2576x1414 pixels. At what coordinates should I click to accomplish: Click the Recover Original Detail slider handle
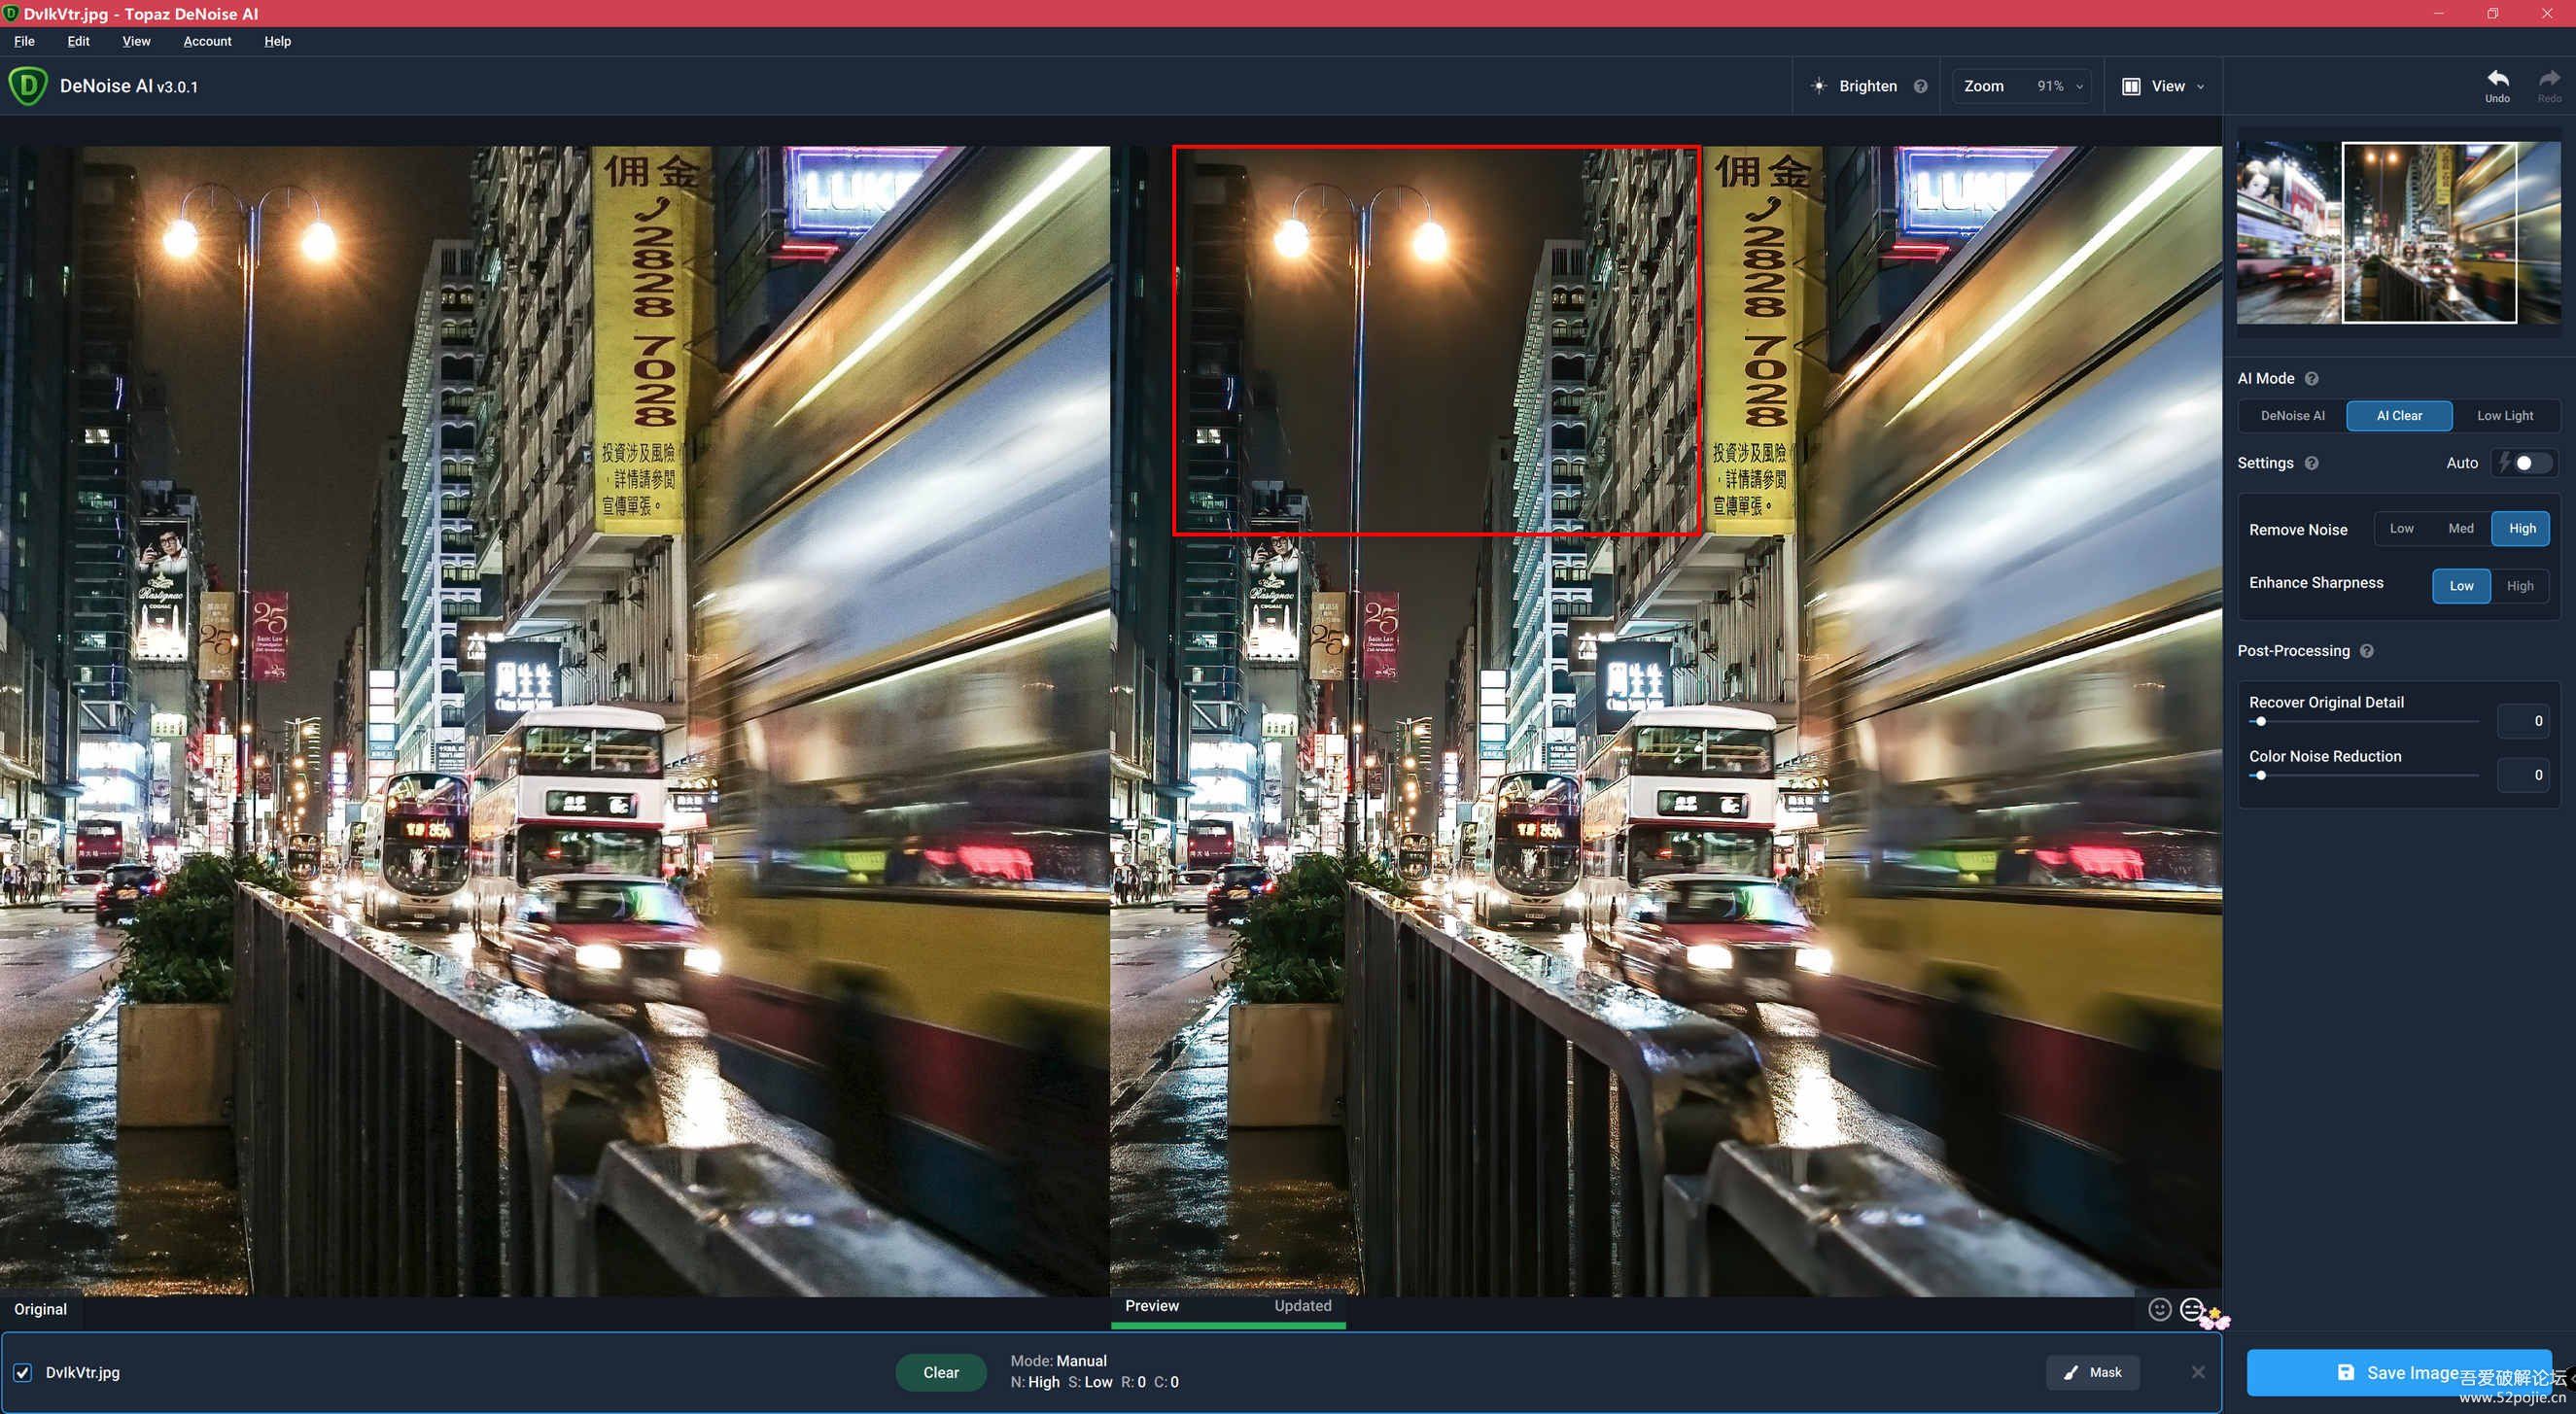[2260, 721]
